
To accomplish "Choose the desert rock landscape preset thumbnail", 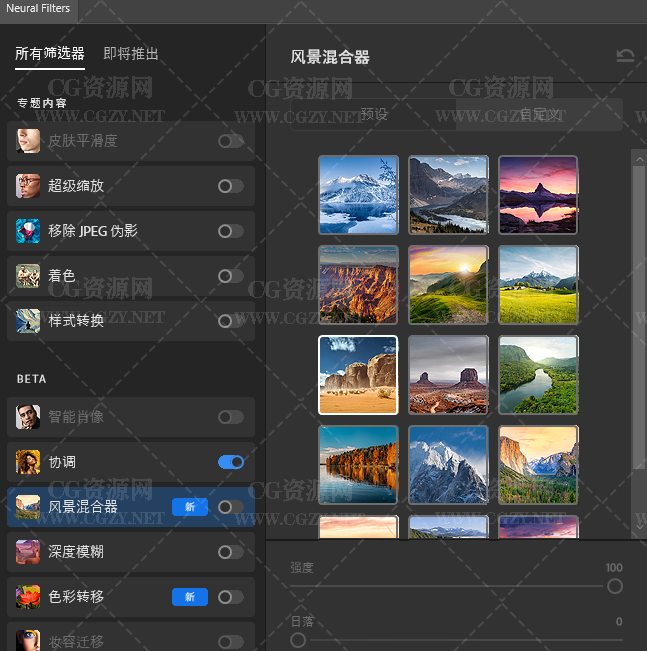I will pyautogui.click(x=358, y=375).
